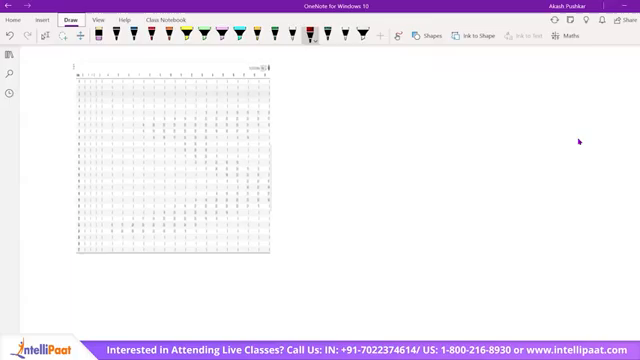Switch to the View tab

point(98,20)
